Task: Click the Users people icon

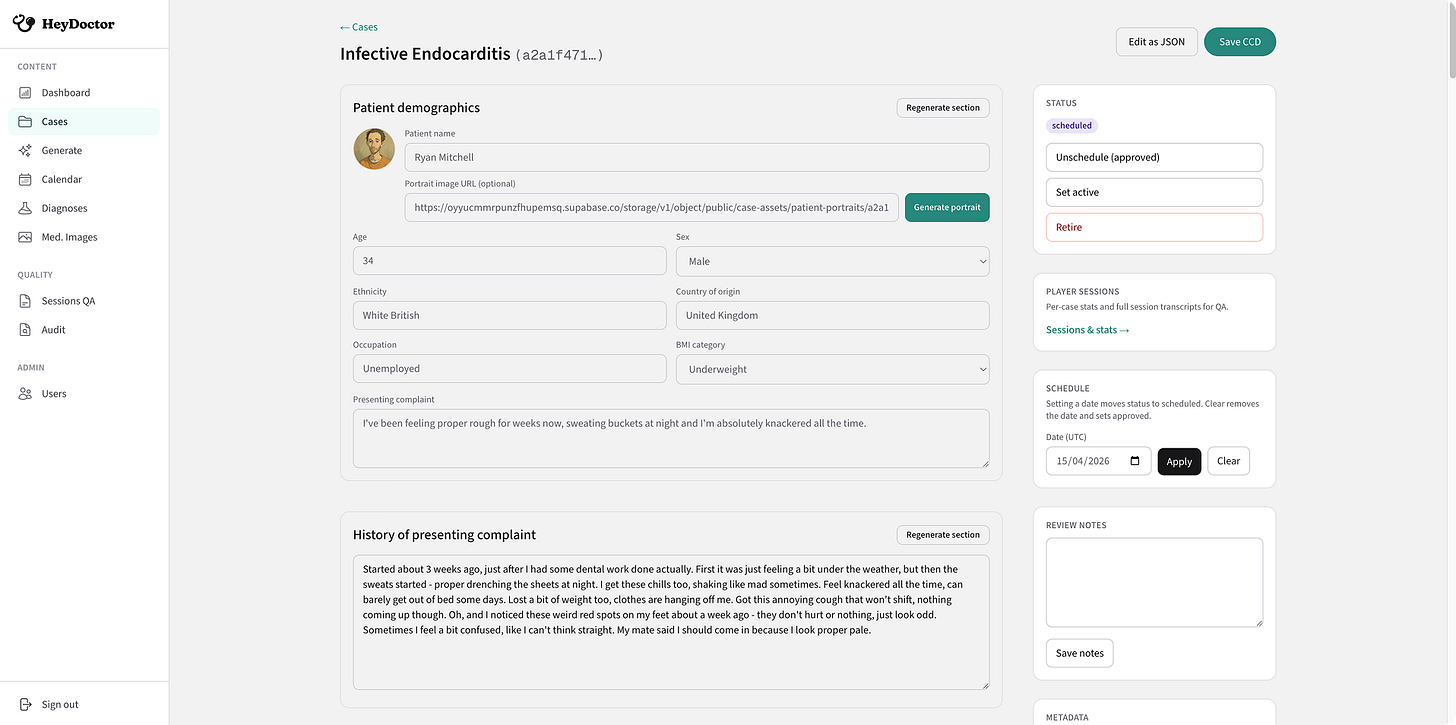Action: (26, 394)
